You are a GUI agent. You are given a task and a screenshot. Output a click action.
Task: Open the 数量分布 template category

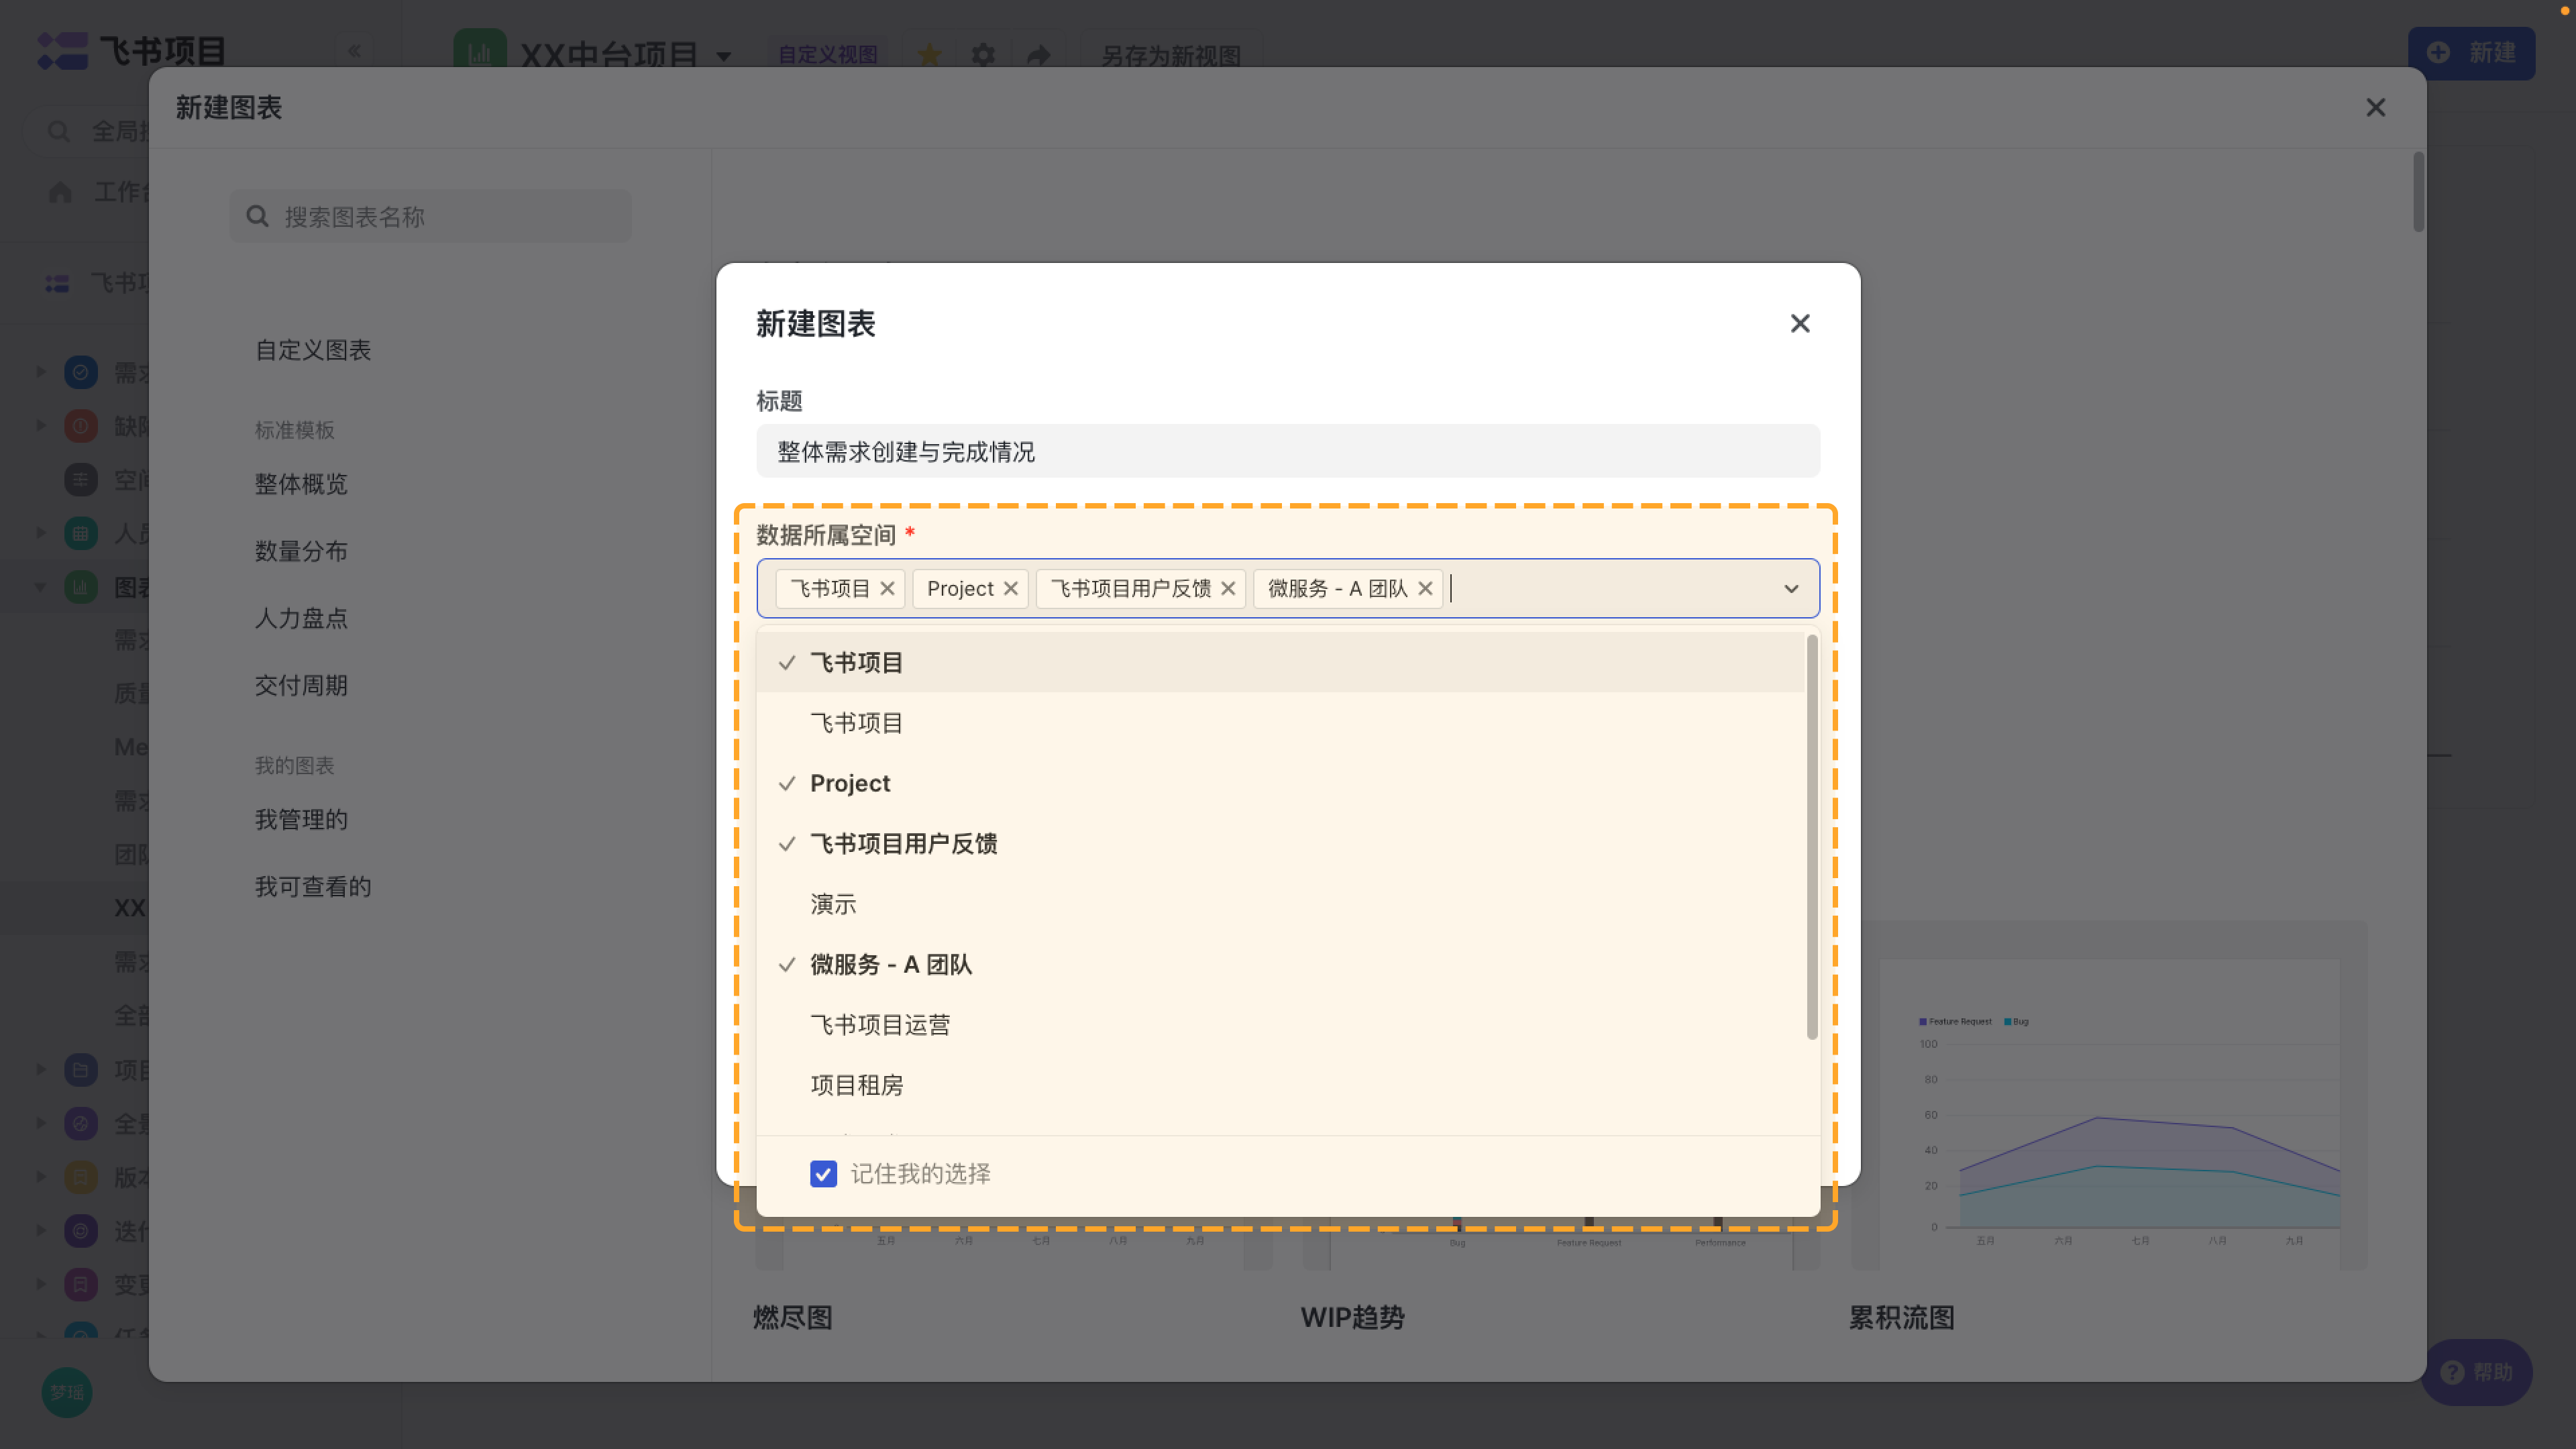click(301, 551)
